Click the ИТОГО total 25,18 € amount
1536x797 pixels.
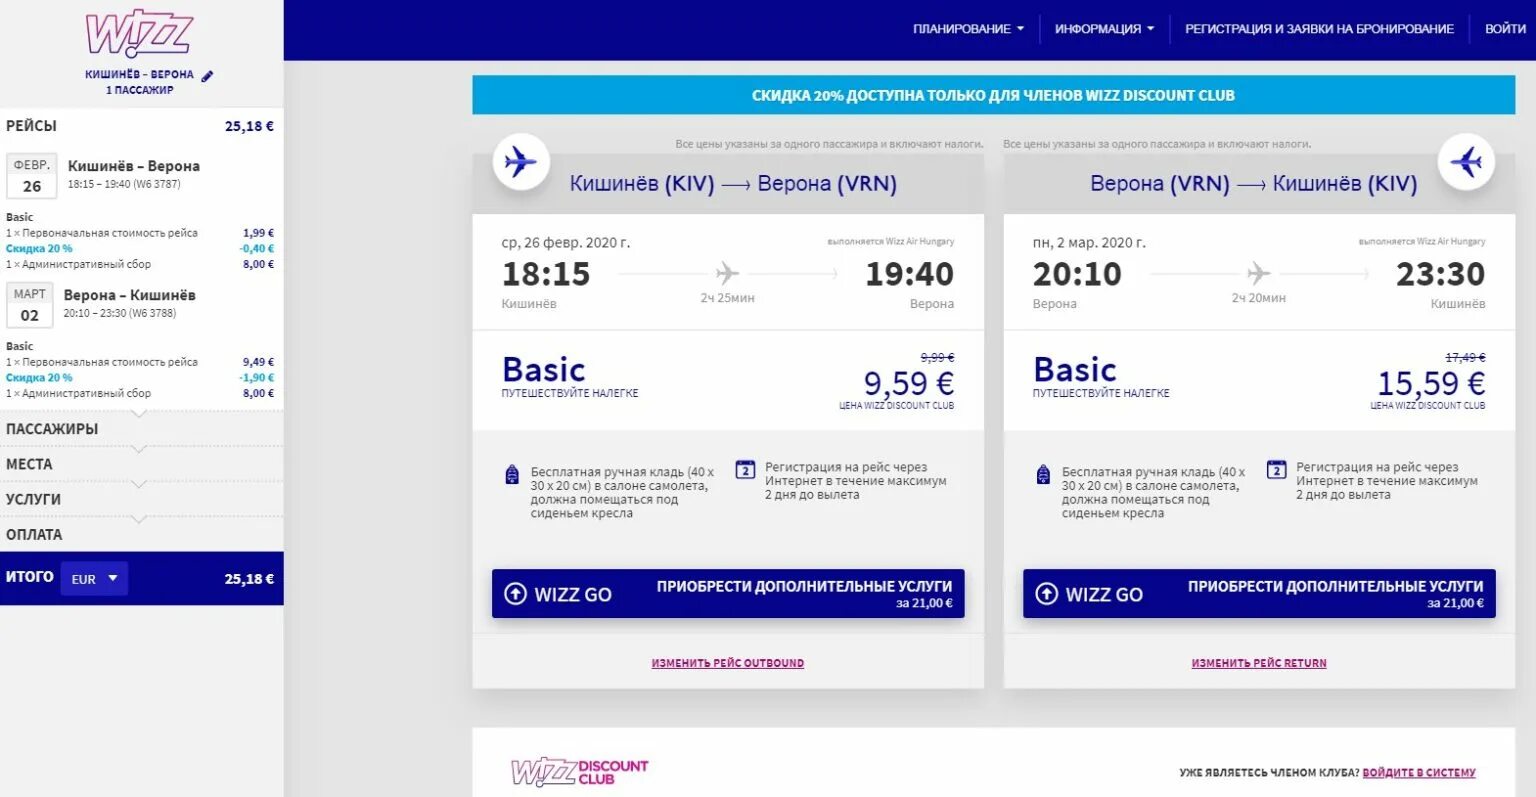pyautogui.click(x=249, y=579)
